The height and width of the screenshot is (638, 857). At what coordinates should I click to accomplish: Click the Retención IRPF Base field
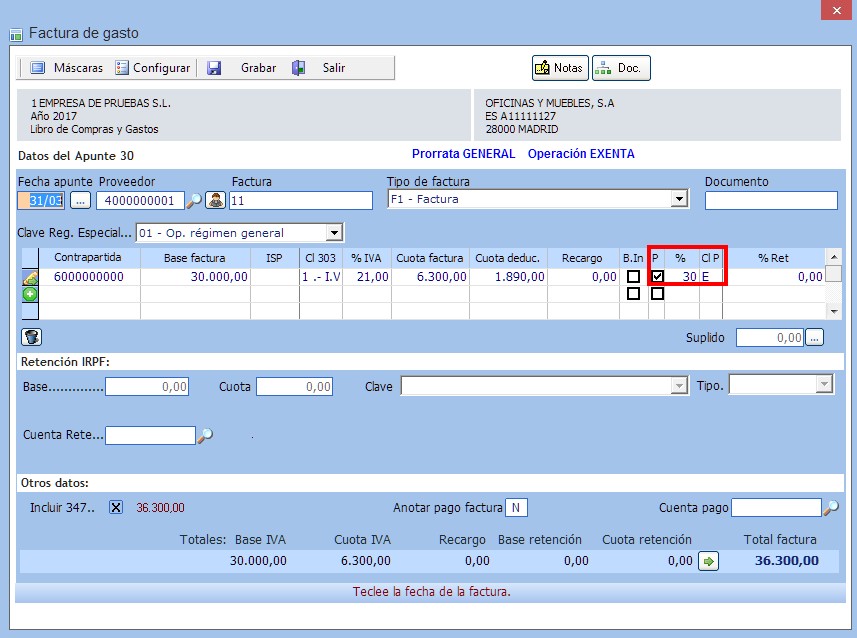(x=147, y=387)
